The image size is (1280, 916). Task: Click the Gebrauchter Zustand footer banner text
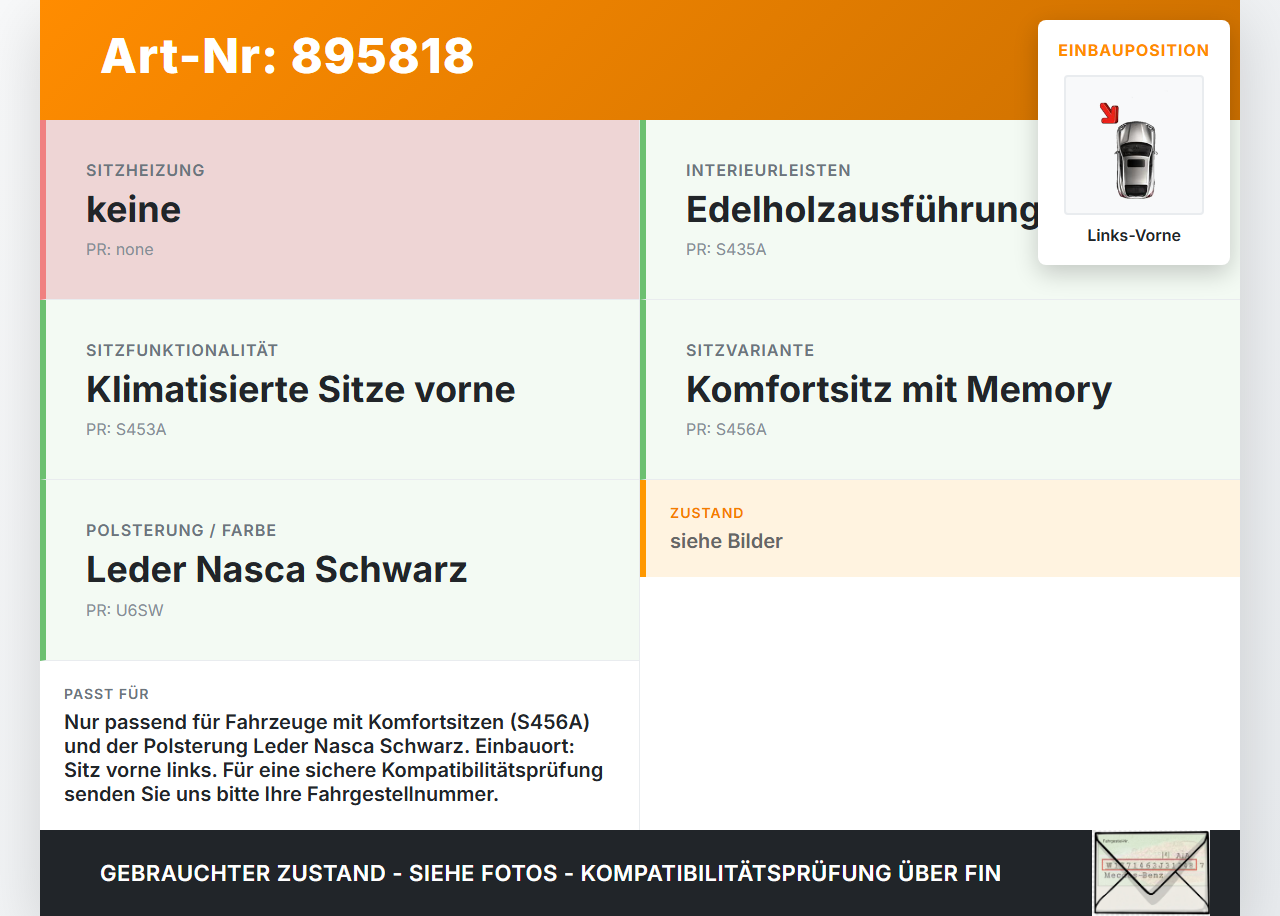(550, 873)
